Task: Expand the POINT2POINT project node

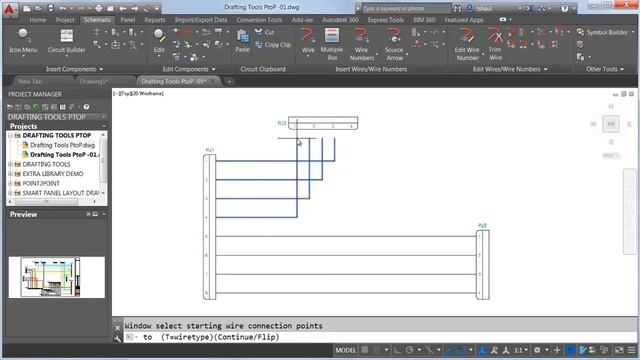Action: coord(10,183)
